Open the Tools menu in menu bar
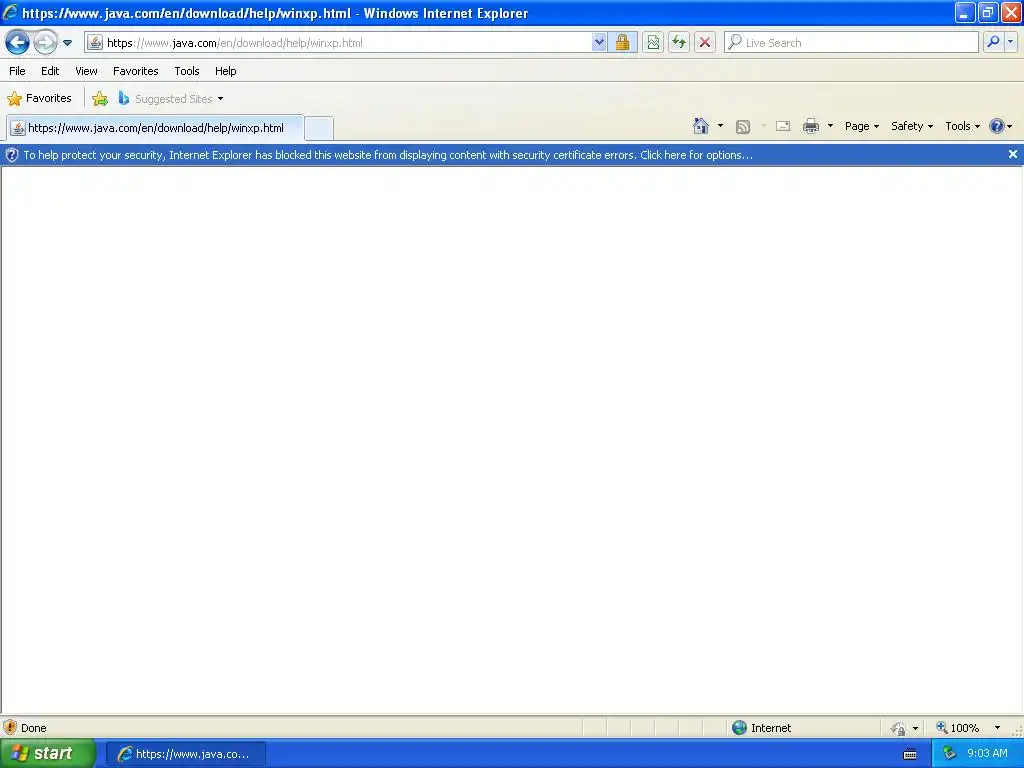Image resolution: width=1024 pixels, height=768 pixels. coord(187,71)
